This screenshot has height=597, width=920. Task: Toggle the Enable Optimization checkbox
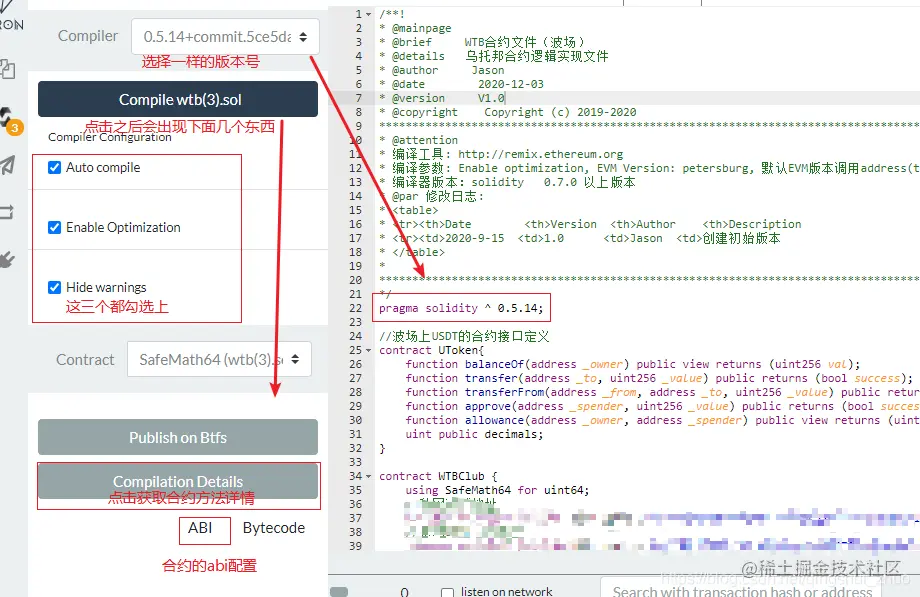point(55,228)
